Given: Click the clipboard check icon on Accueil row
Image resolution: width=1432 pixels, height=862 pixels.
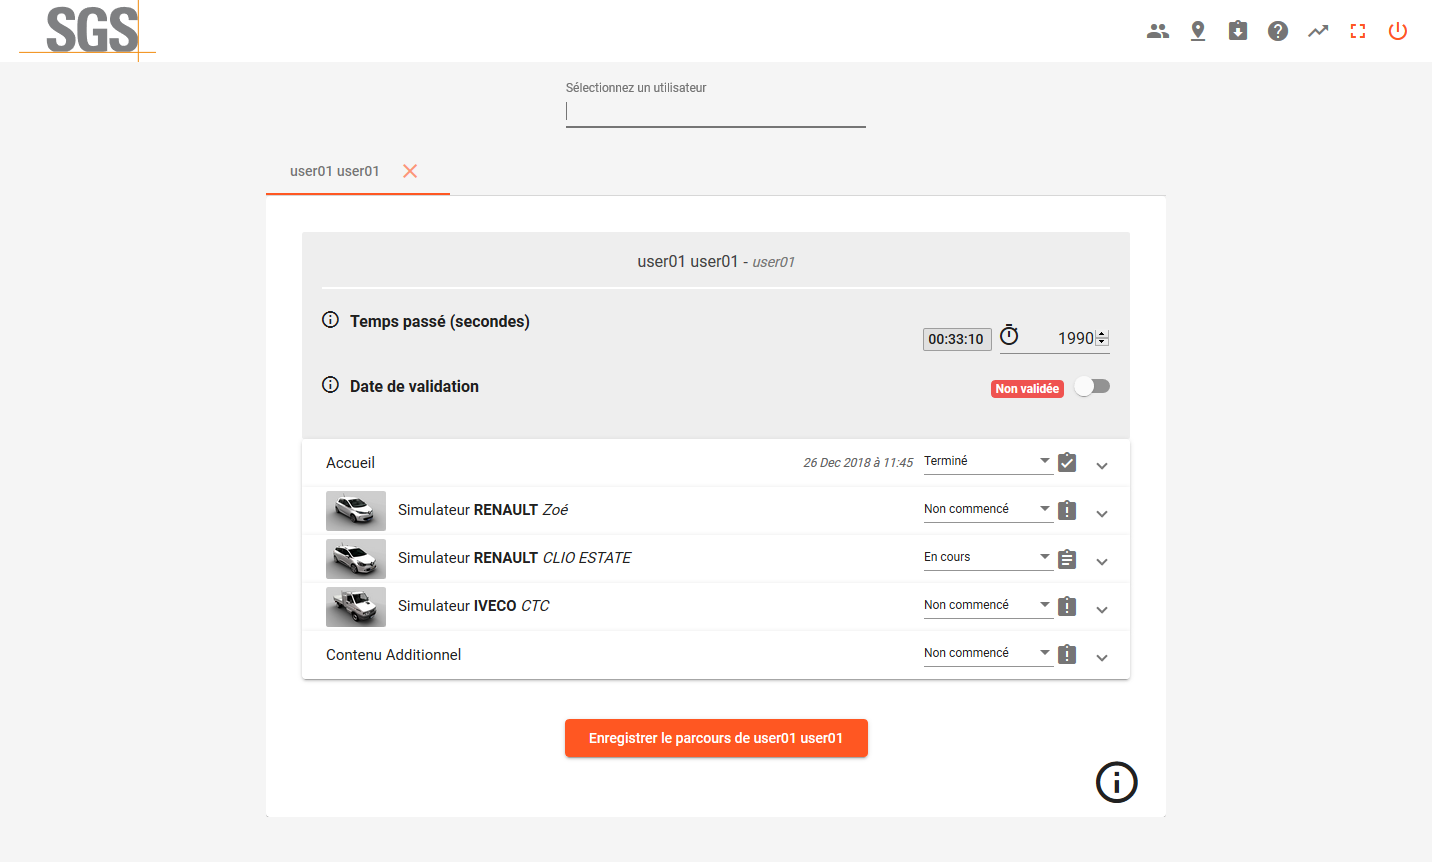Looking at the screenshot, I should pos(1067,462).
